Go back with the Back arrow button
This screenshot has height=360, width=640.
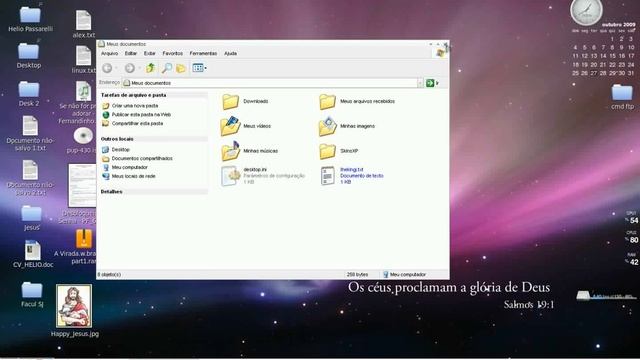pyautogui.click(x=107, y=68)
